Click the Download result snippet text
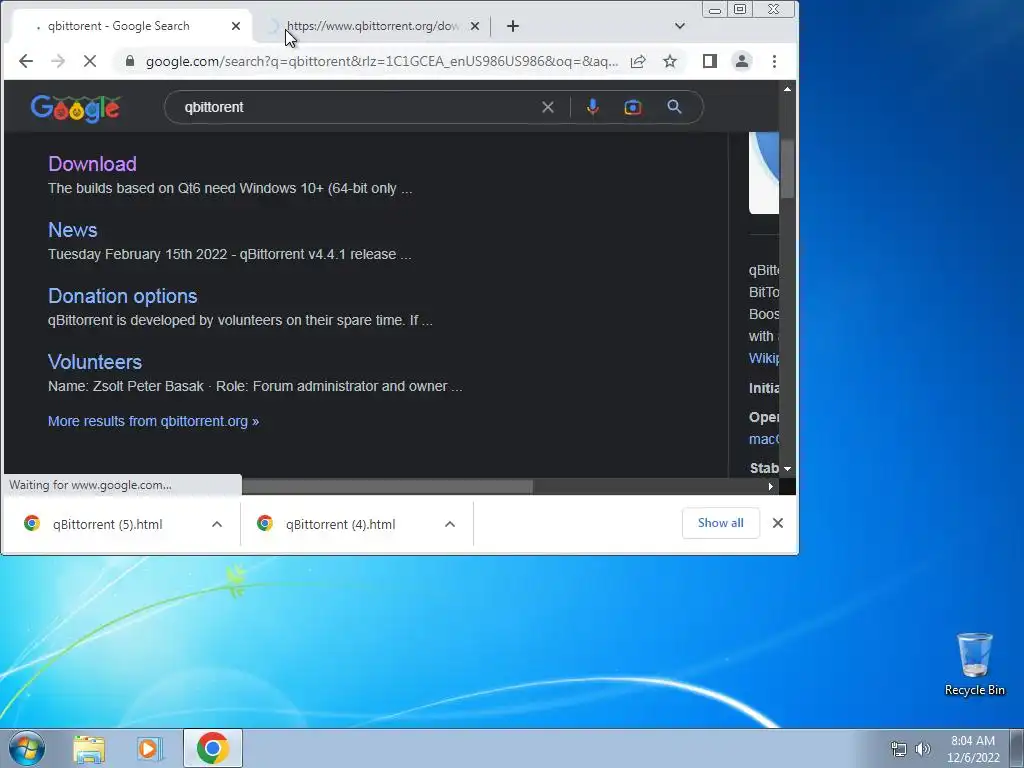 click(x=230, y=188)
